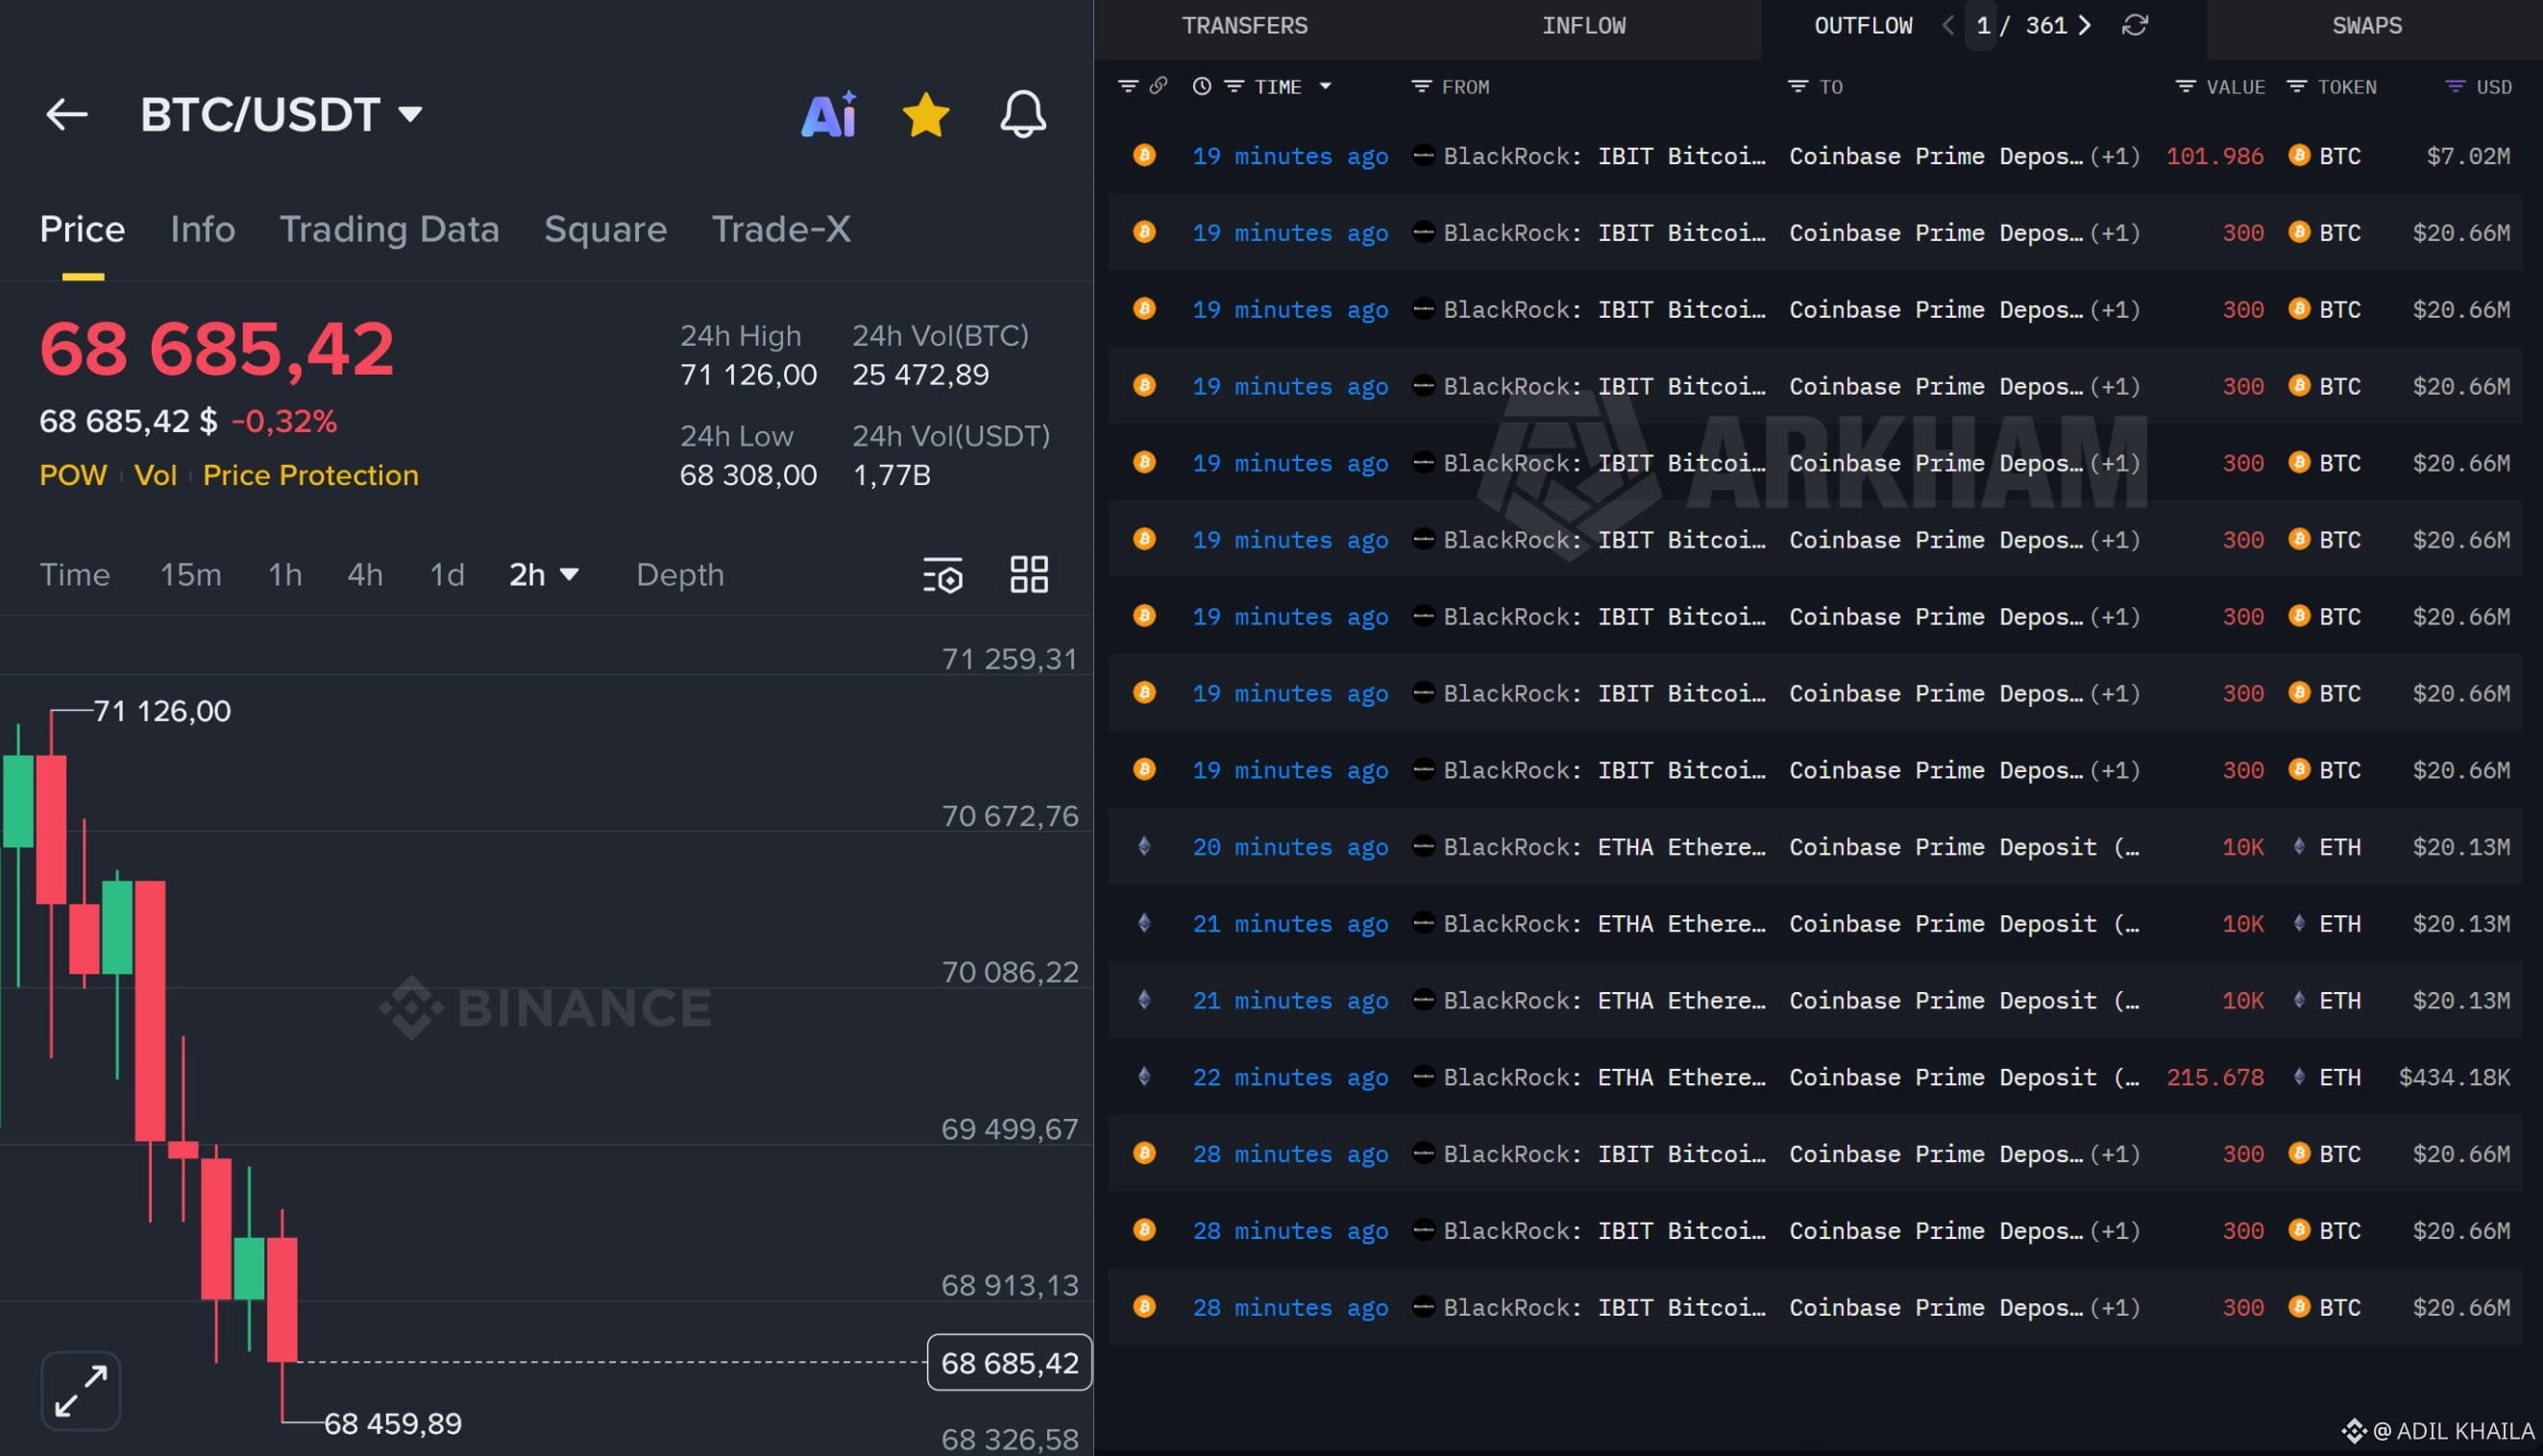Image resolution: width=2543 pixels, height=1456 pixels.
Task: Switch to Arkham INFLOW tab
Action: tap(1583, 26)
